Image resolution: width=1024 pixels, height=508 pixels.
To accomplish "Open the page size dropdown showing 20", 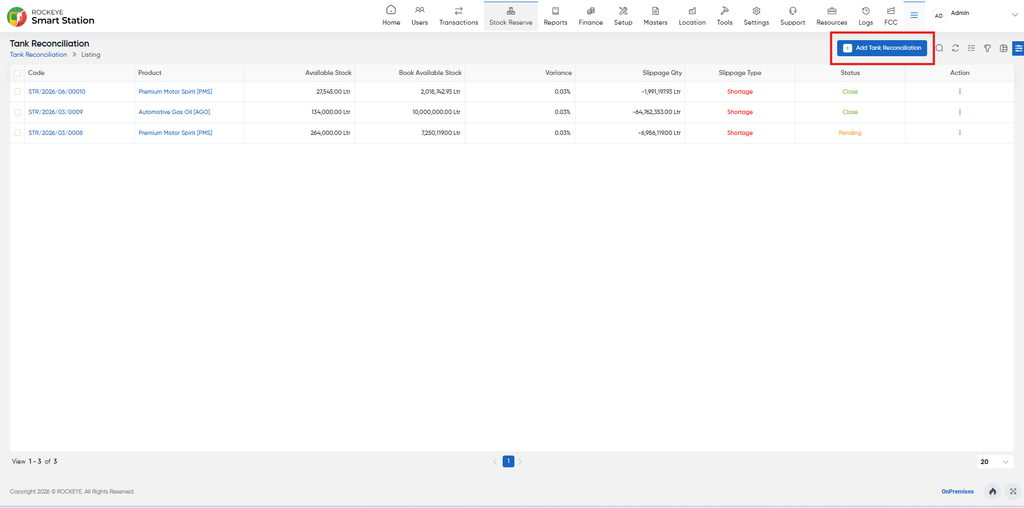I will (x=995, y=462).
